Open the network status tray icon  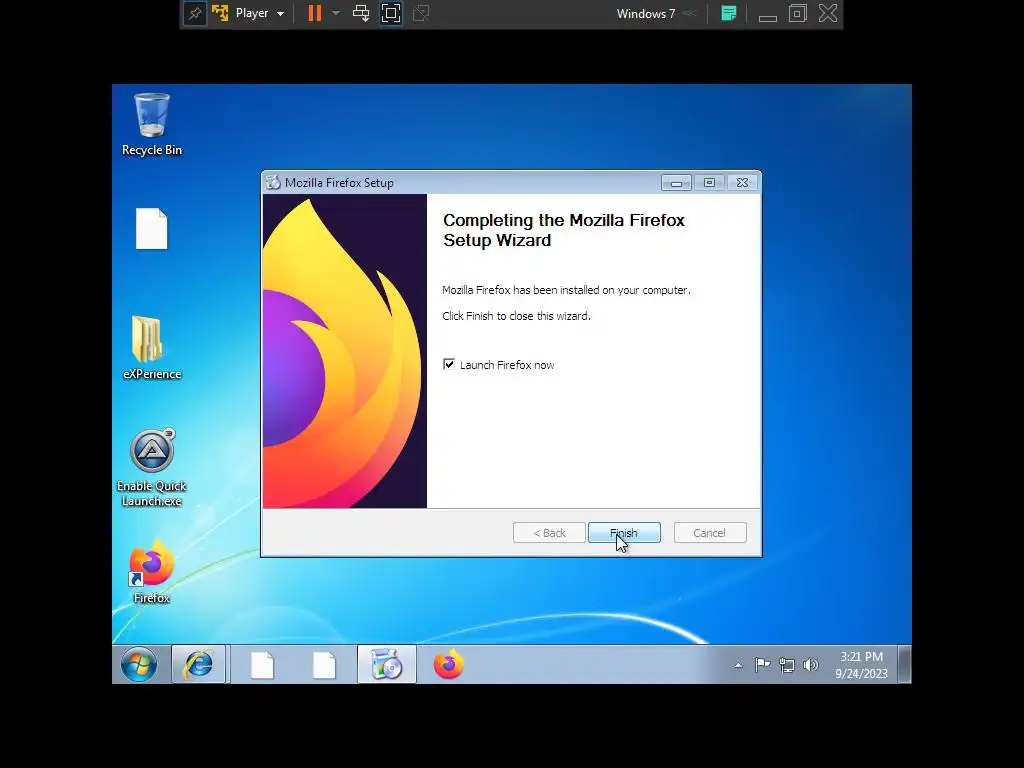pyautogui.click(x=787, y=665)
